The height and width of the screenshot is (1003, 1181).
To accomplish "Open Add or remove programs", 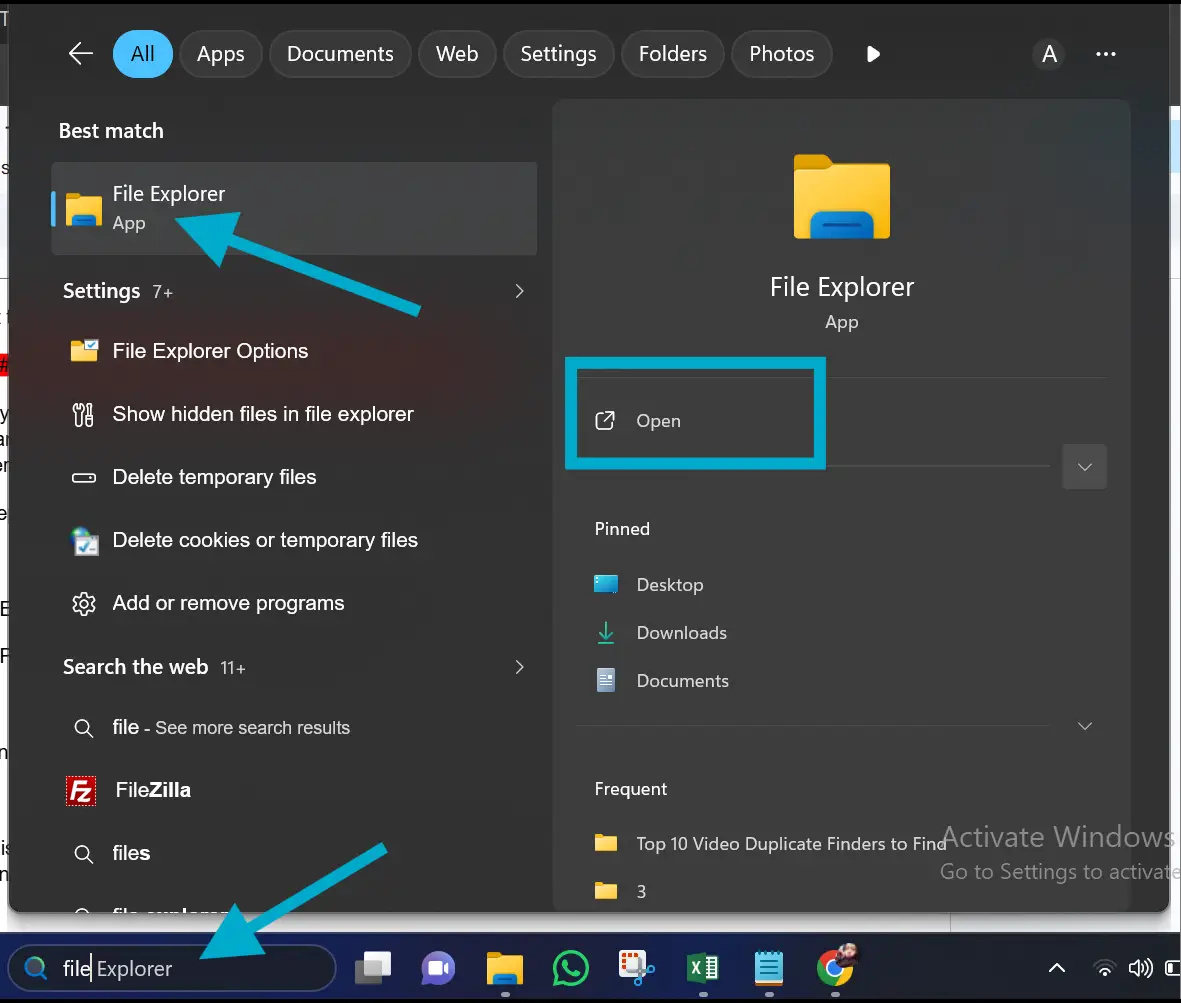I will (x=228, y=602).
